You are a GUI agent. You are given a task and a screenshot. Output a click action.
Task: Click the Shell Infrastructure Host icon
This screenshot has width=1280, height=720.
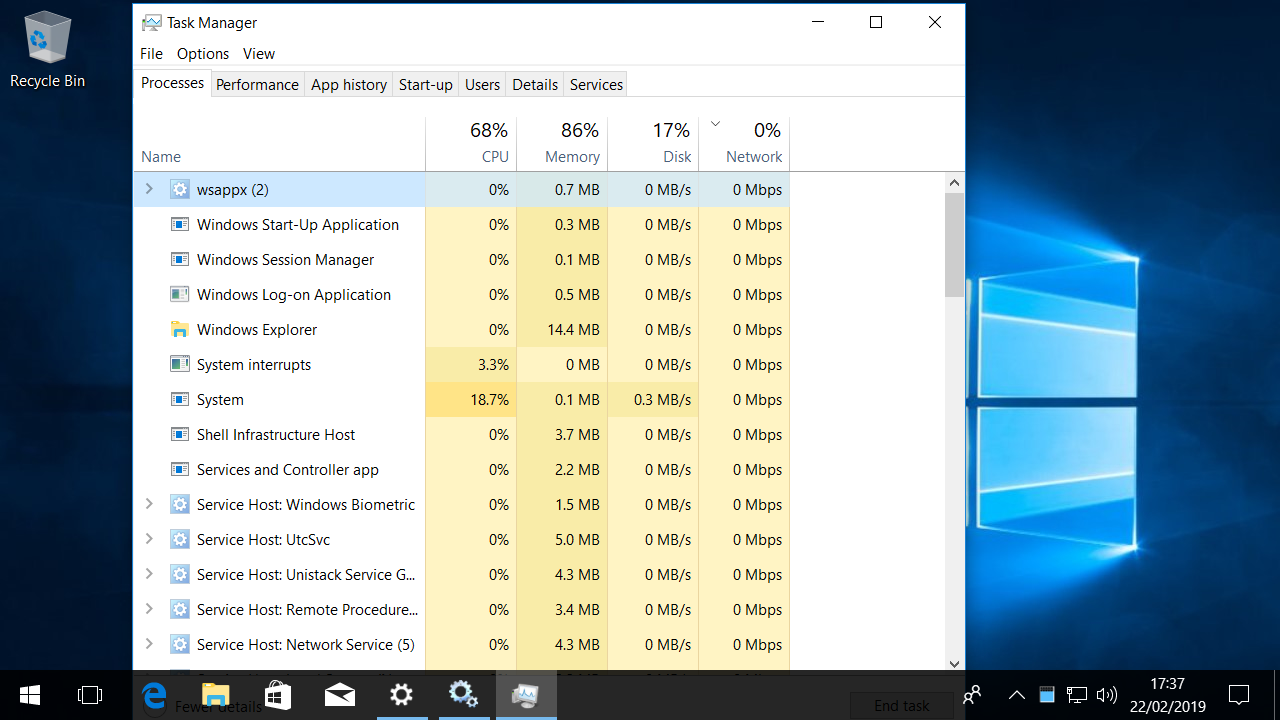click(x=180, y=435)
